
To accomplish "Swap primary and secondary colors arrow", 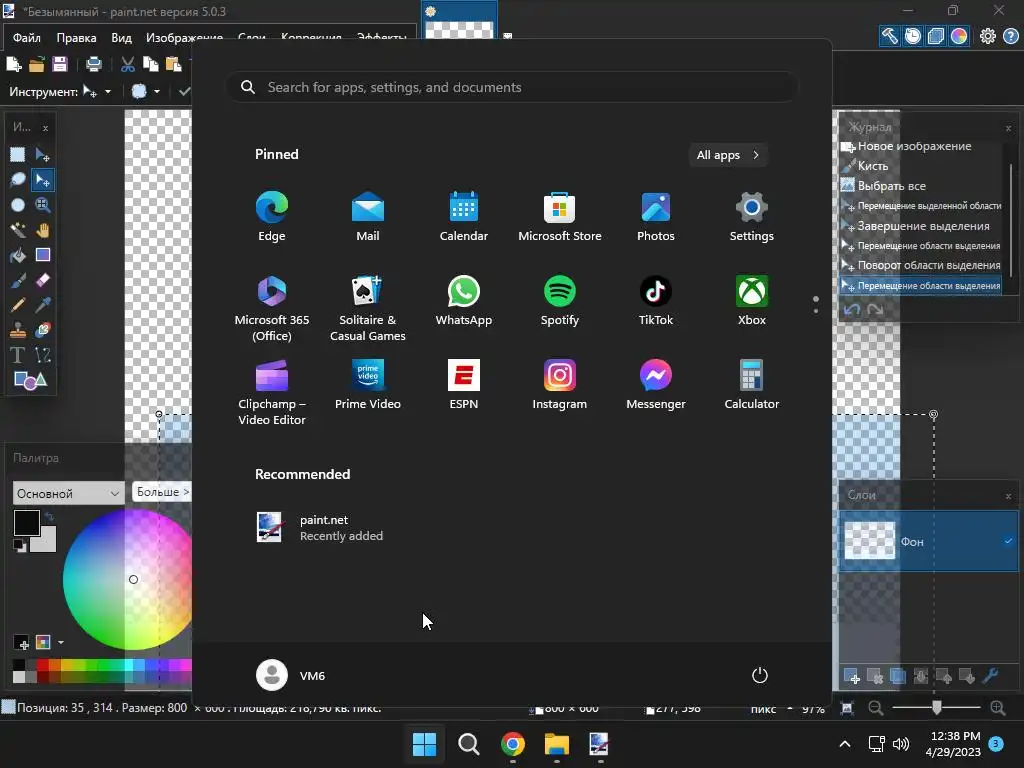I will (49, 517).
